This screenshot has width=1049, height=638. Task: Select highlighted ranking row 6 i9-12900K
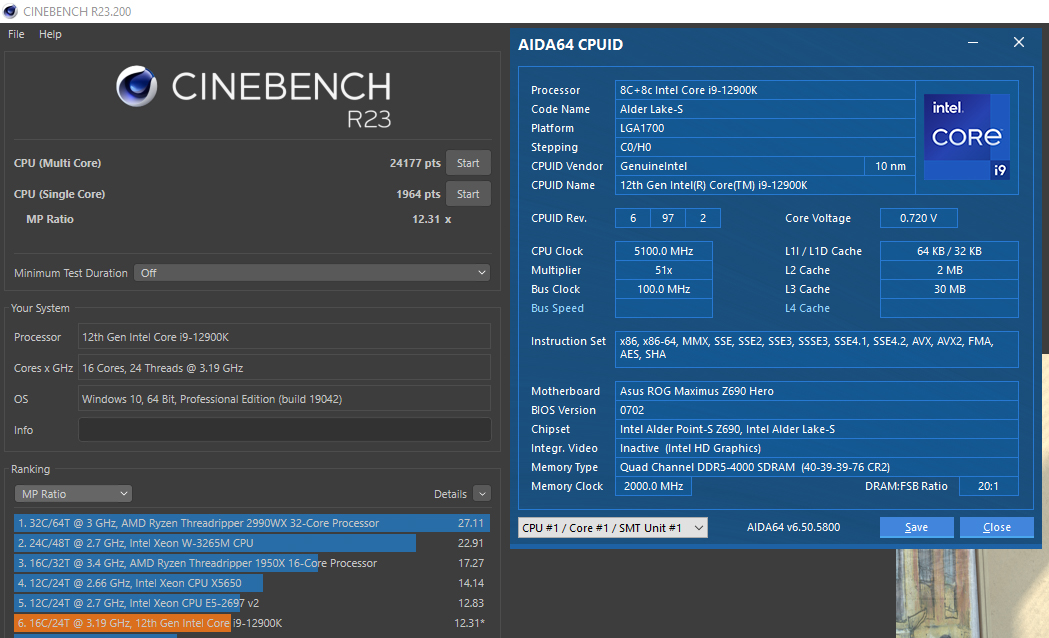[252, 623]
